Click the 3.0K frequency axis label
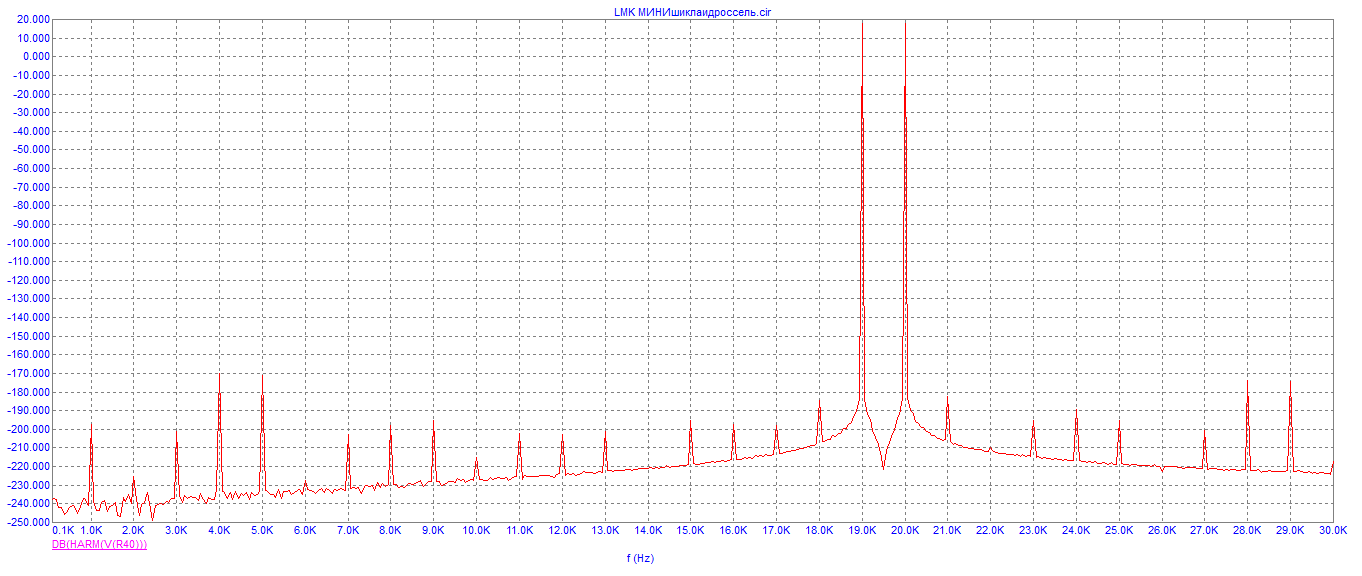Image resolution: width=1362 pixels, height=576 pixels. point(177,530)
